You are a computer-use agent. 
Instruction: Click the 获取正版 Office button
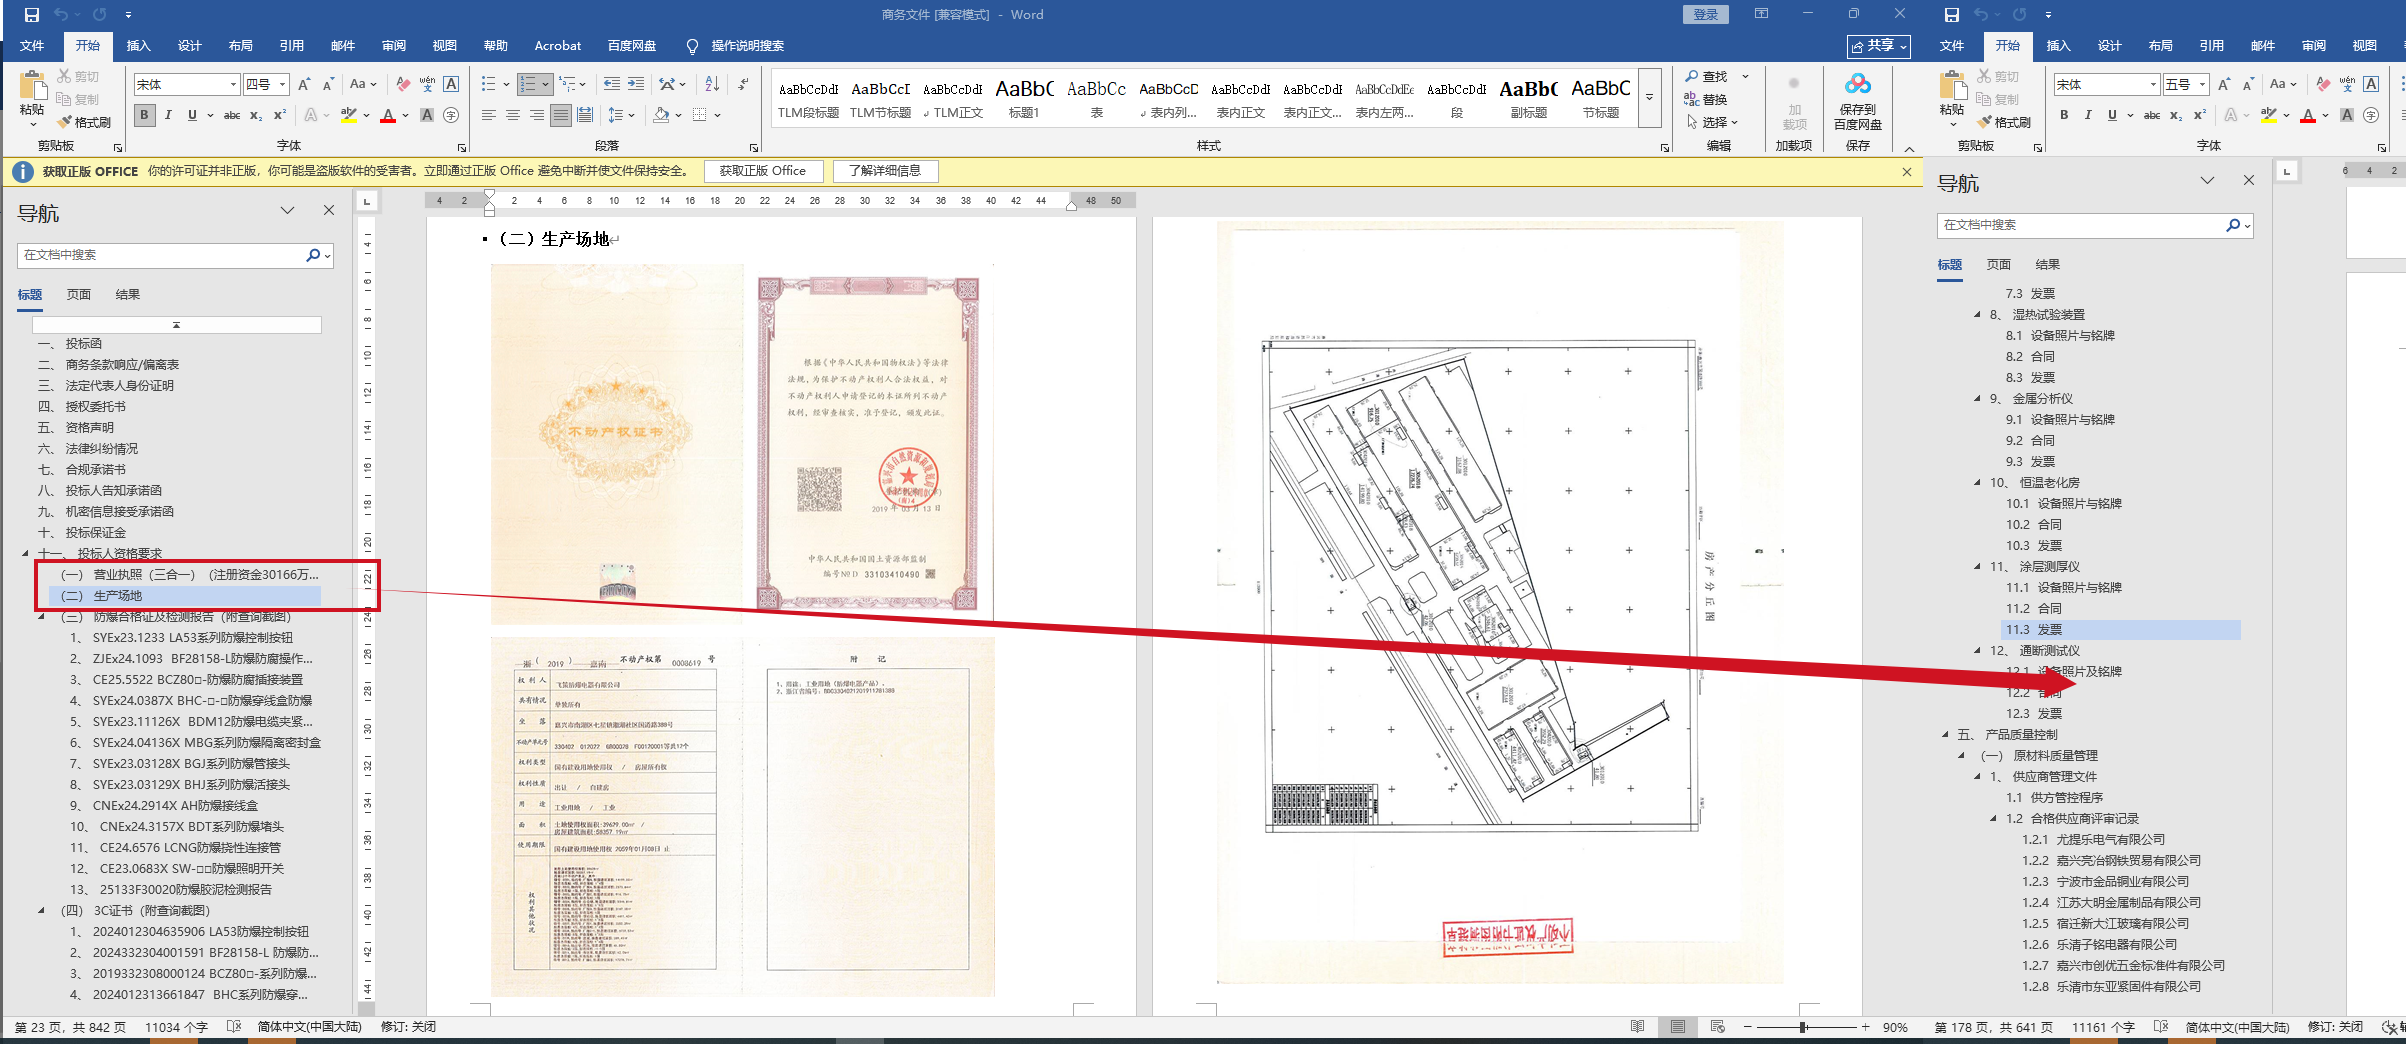click(763, 171)
